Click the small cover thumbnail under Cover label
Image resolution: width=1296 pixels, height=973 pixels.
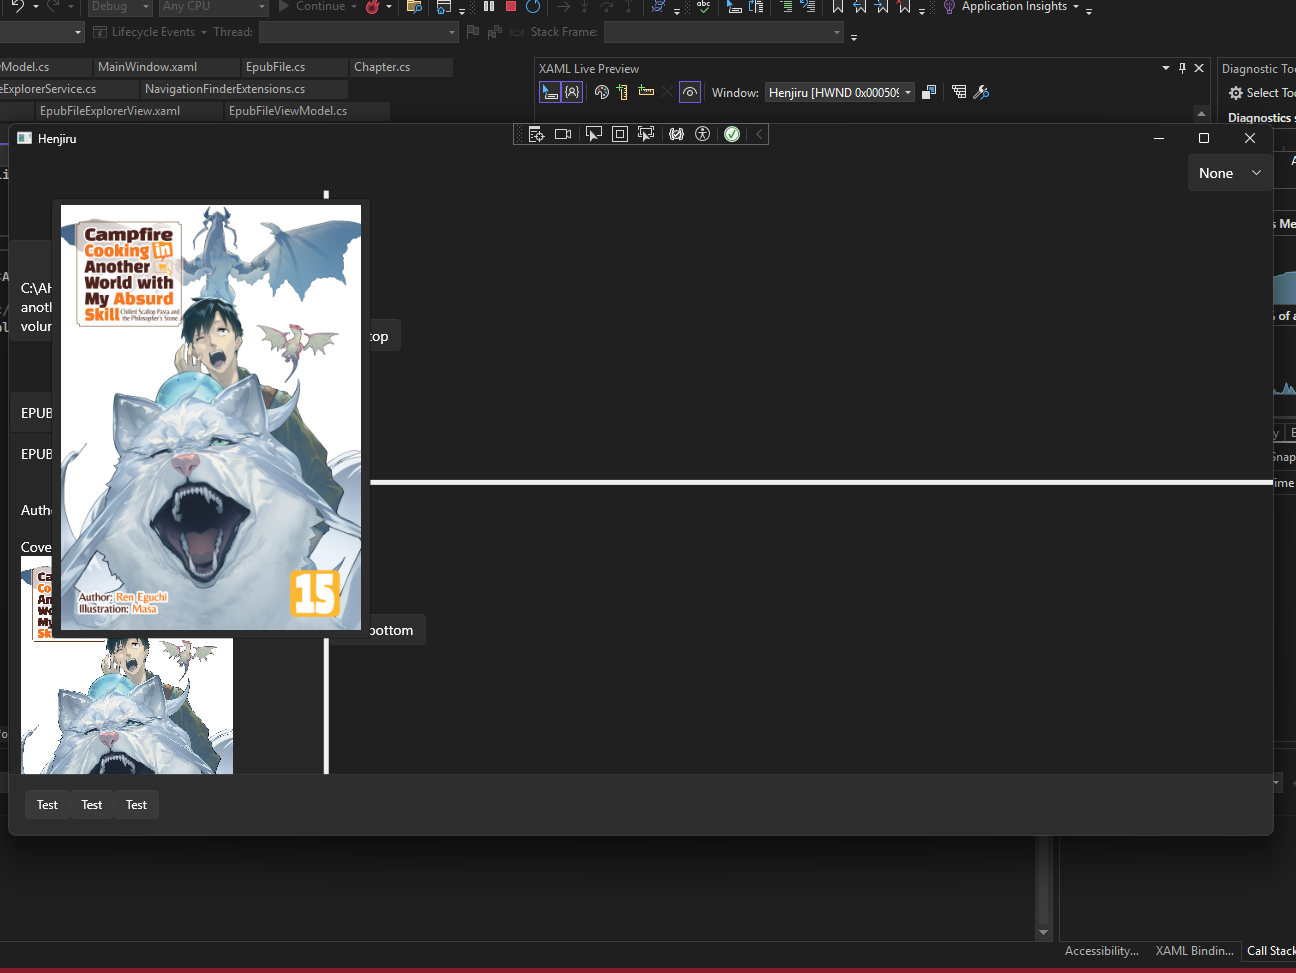(x=127, y=665)
